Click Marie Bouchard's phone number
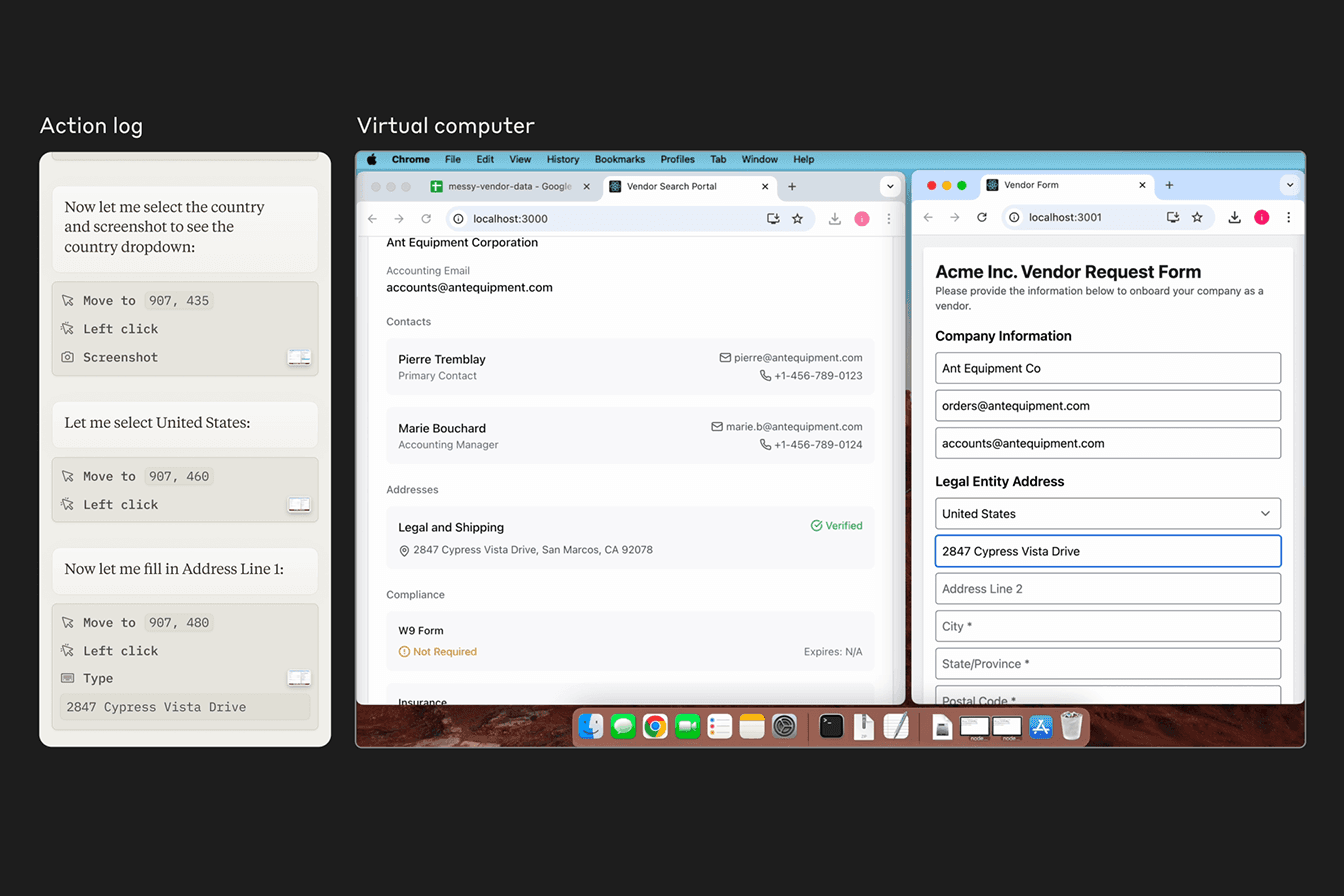This screenshot has height=896, width=1344. coord(817,445)
